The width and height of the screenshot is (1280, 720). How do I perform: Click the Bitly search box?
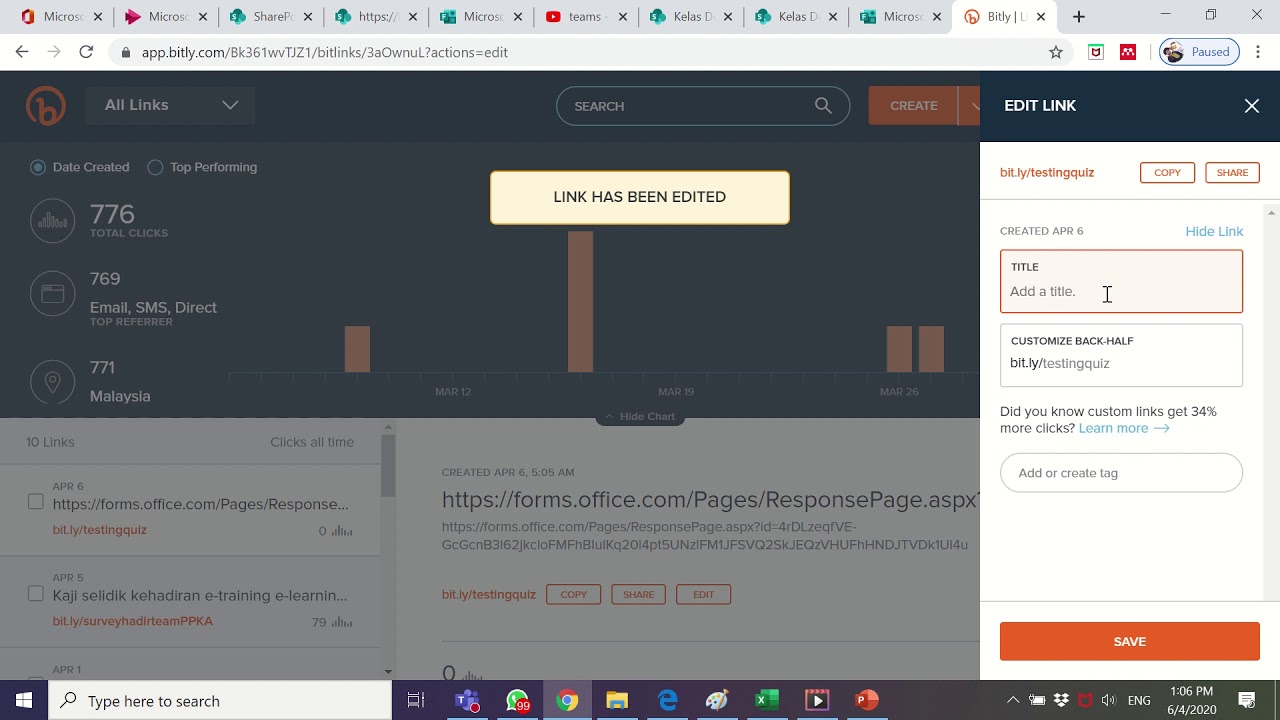point(703,105)
